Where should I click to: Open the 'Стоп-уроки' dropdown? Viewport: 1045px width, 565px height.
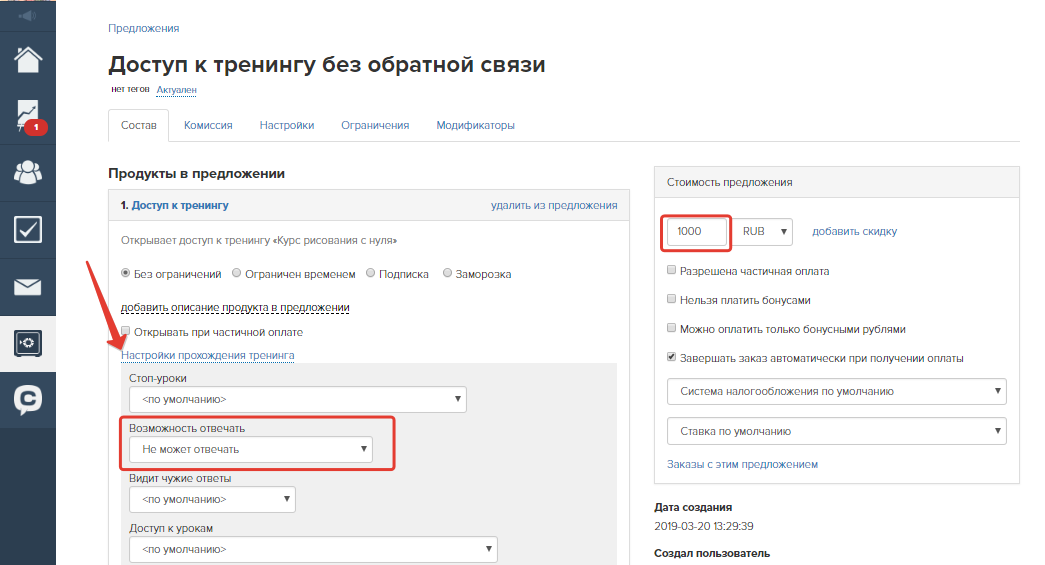[x=298, y=399]
